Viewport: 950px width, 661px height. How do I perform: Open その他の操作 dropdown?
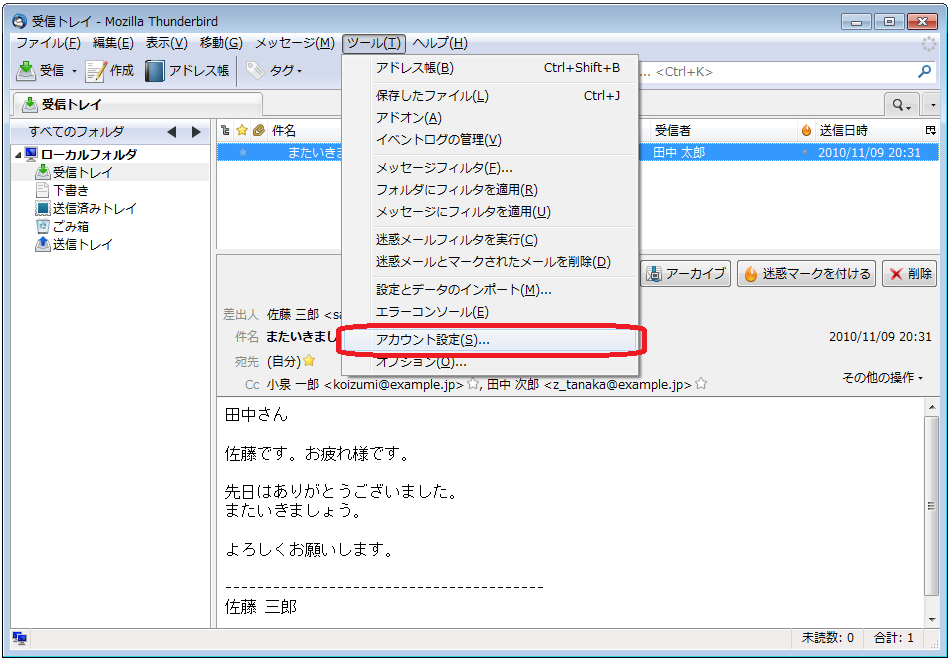point(882,378)
